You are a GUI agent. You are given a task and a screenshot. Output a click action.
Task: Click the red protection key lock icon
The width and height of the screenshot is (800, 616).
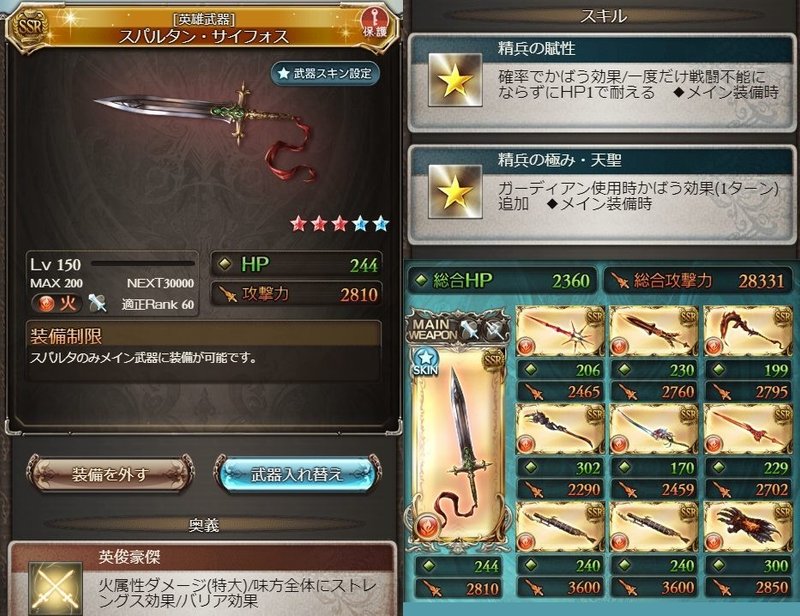(x=374, y=24)
